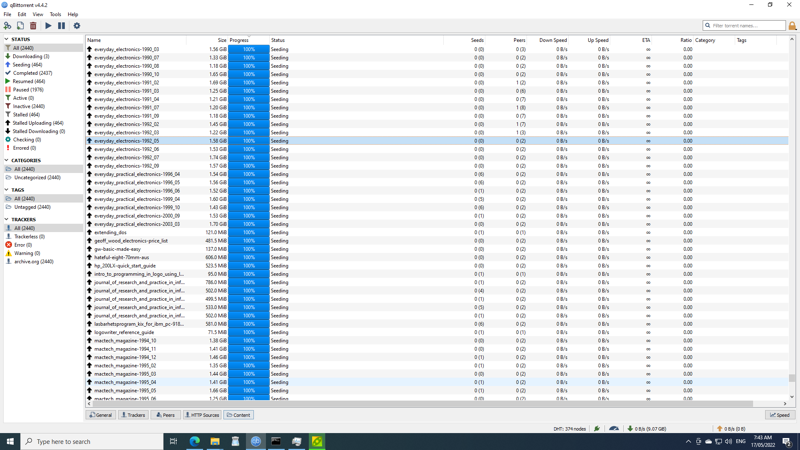Open Microsoft Edge from the taskbar

(x=194, y=441)
